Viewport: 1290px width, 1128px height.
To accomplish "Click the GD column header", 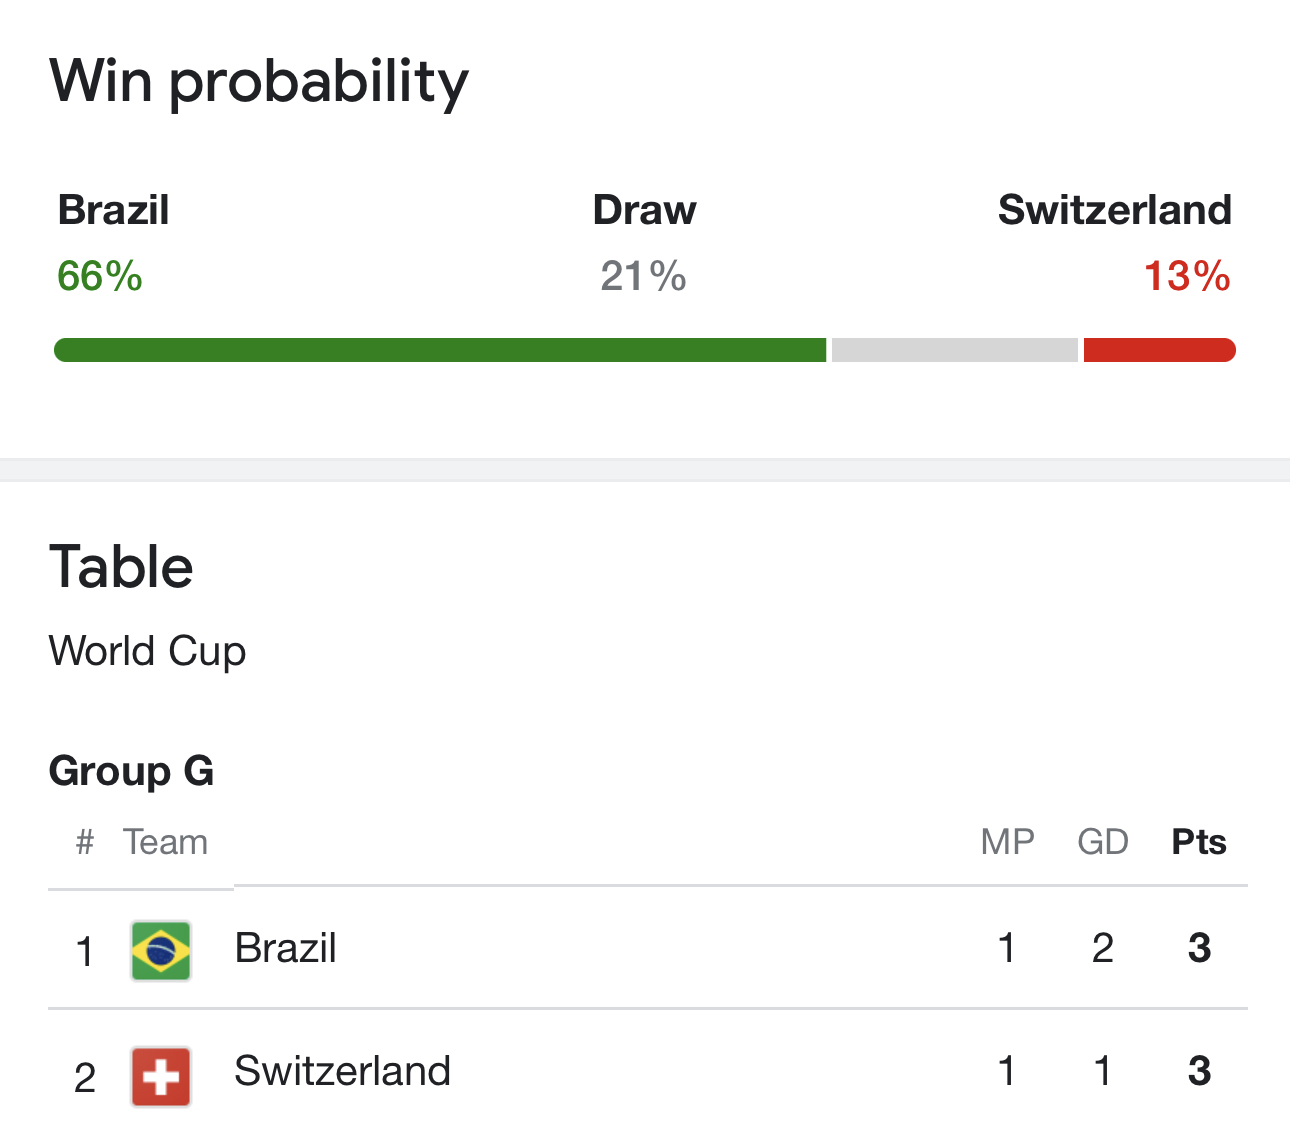I will 1102,842.
